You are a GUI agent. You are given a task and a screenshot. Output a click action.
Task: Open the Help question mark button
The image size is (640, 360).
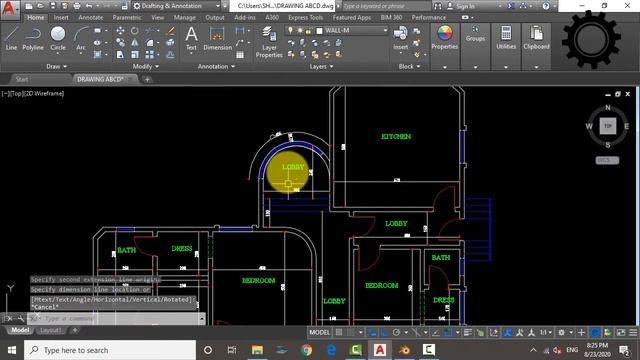click(546, 6)
